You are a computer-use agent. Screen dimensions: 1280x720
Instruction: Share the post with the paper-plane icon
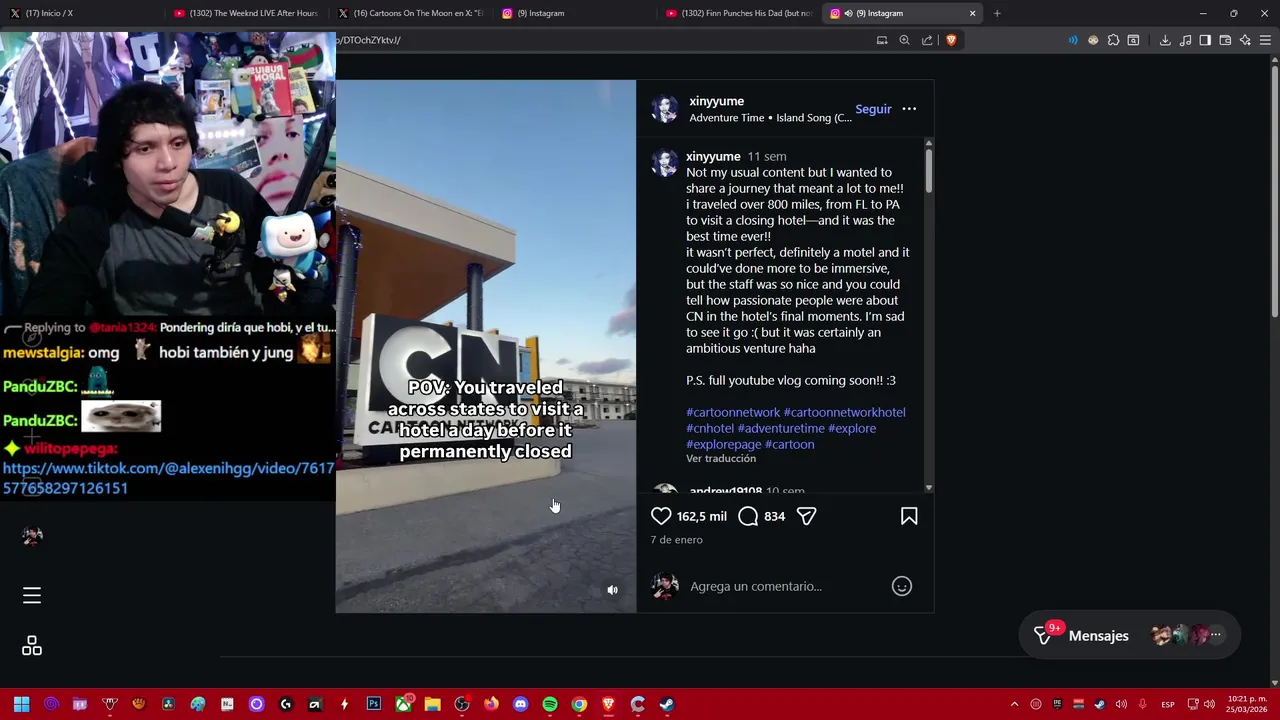806,516
